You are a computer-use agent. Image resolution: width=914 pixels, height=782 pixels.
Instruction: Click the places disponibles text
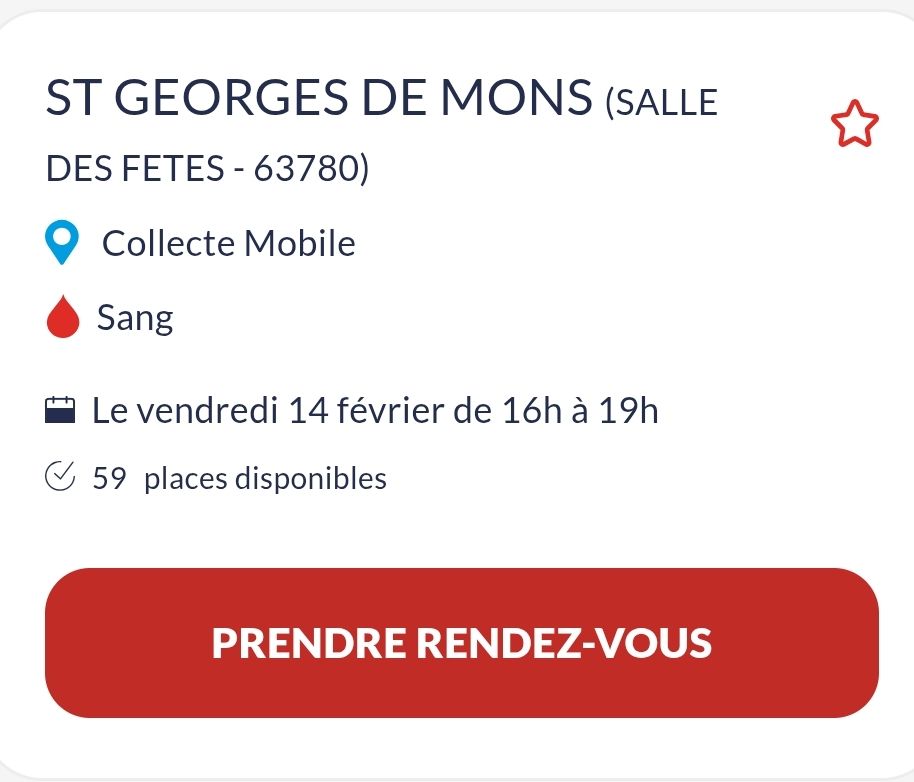pyautogui.click(x=265, y=478)
